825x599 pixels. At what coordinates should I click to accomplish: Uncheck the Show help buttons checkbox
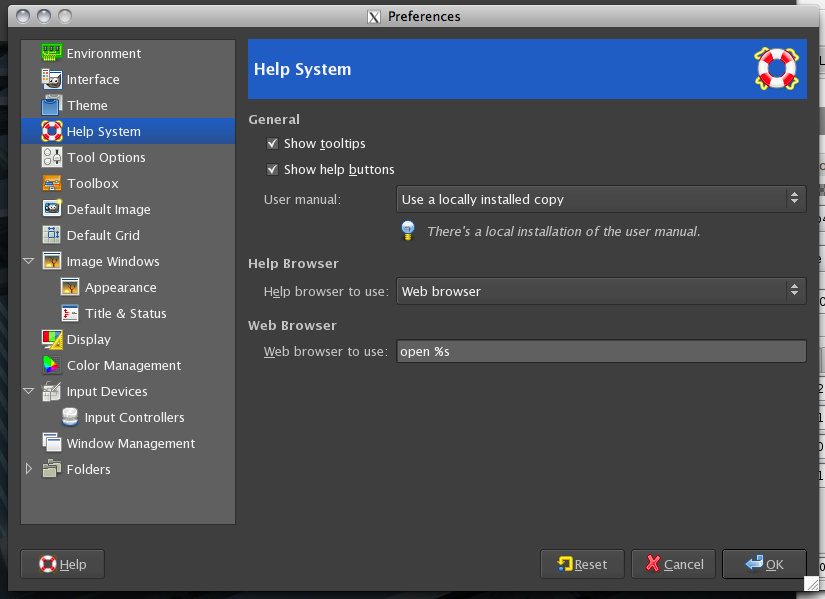(x=272, y=170)
